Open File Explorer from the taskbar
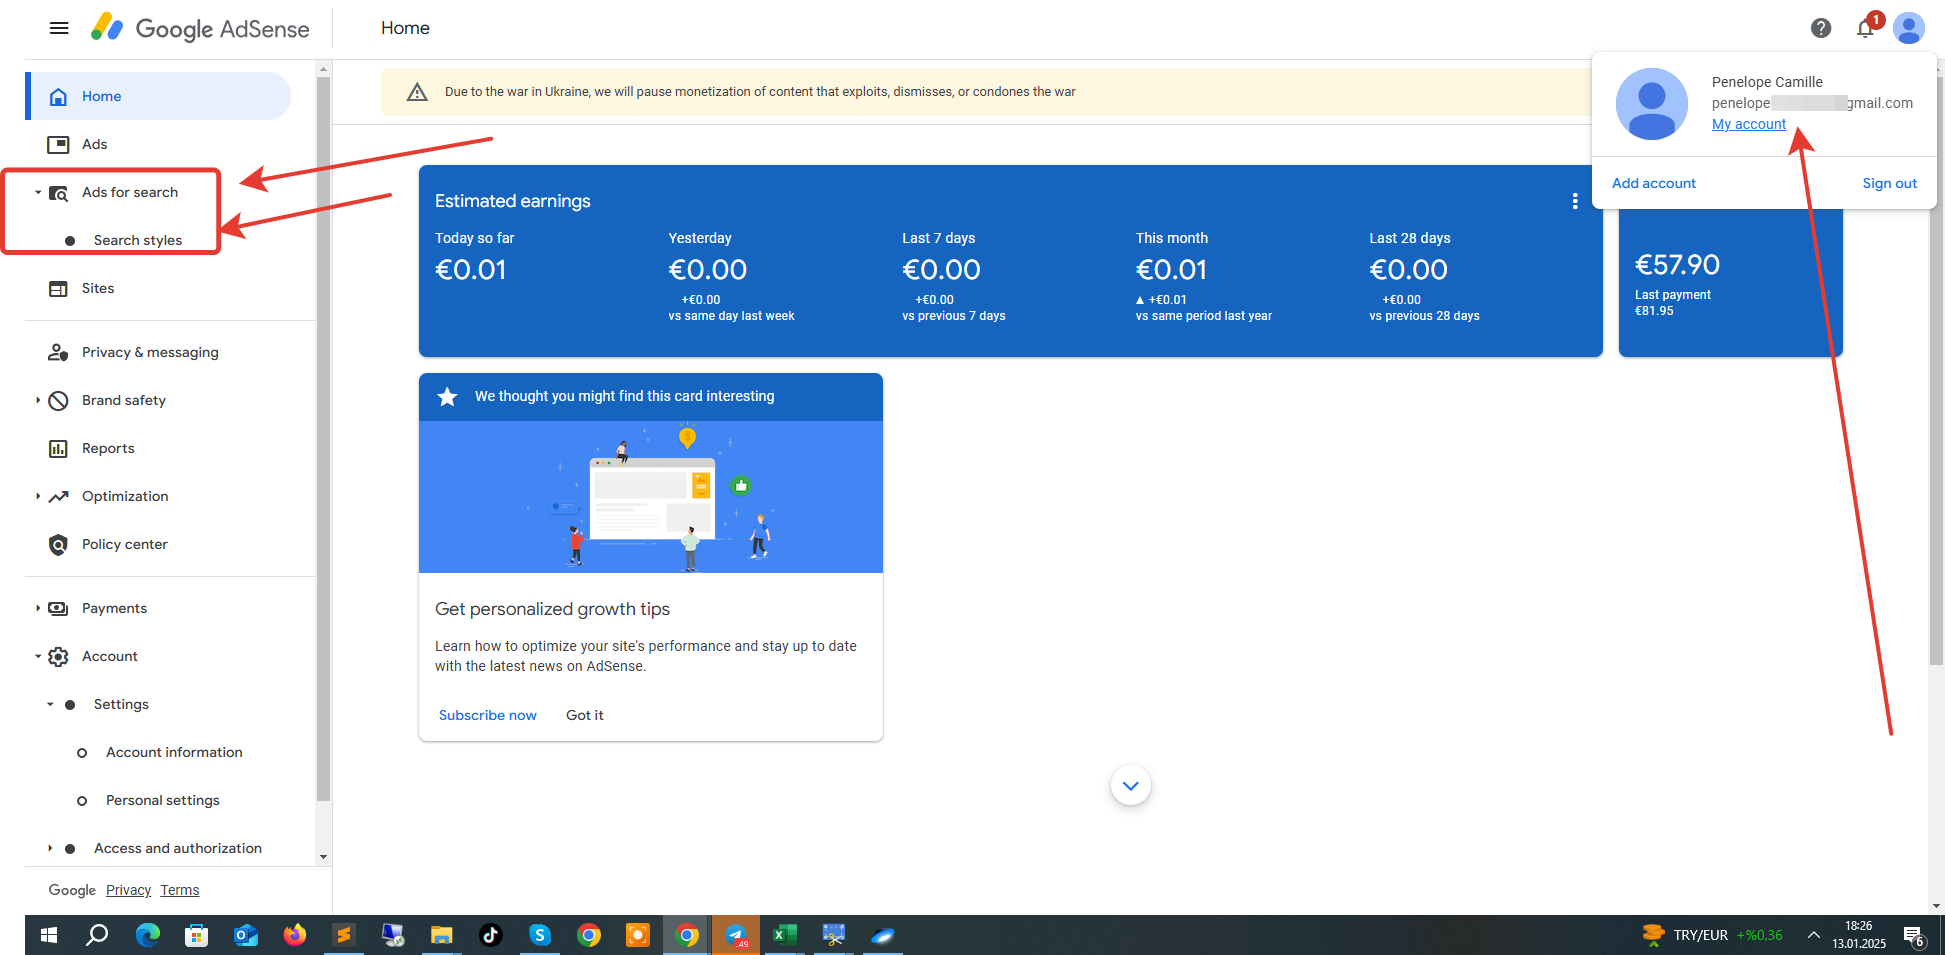This screenshot has width=1945, height=955. click(441, 935)
